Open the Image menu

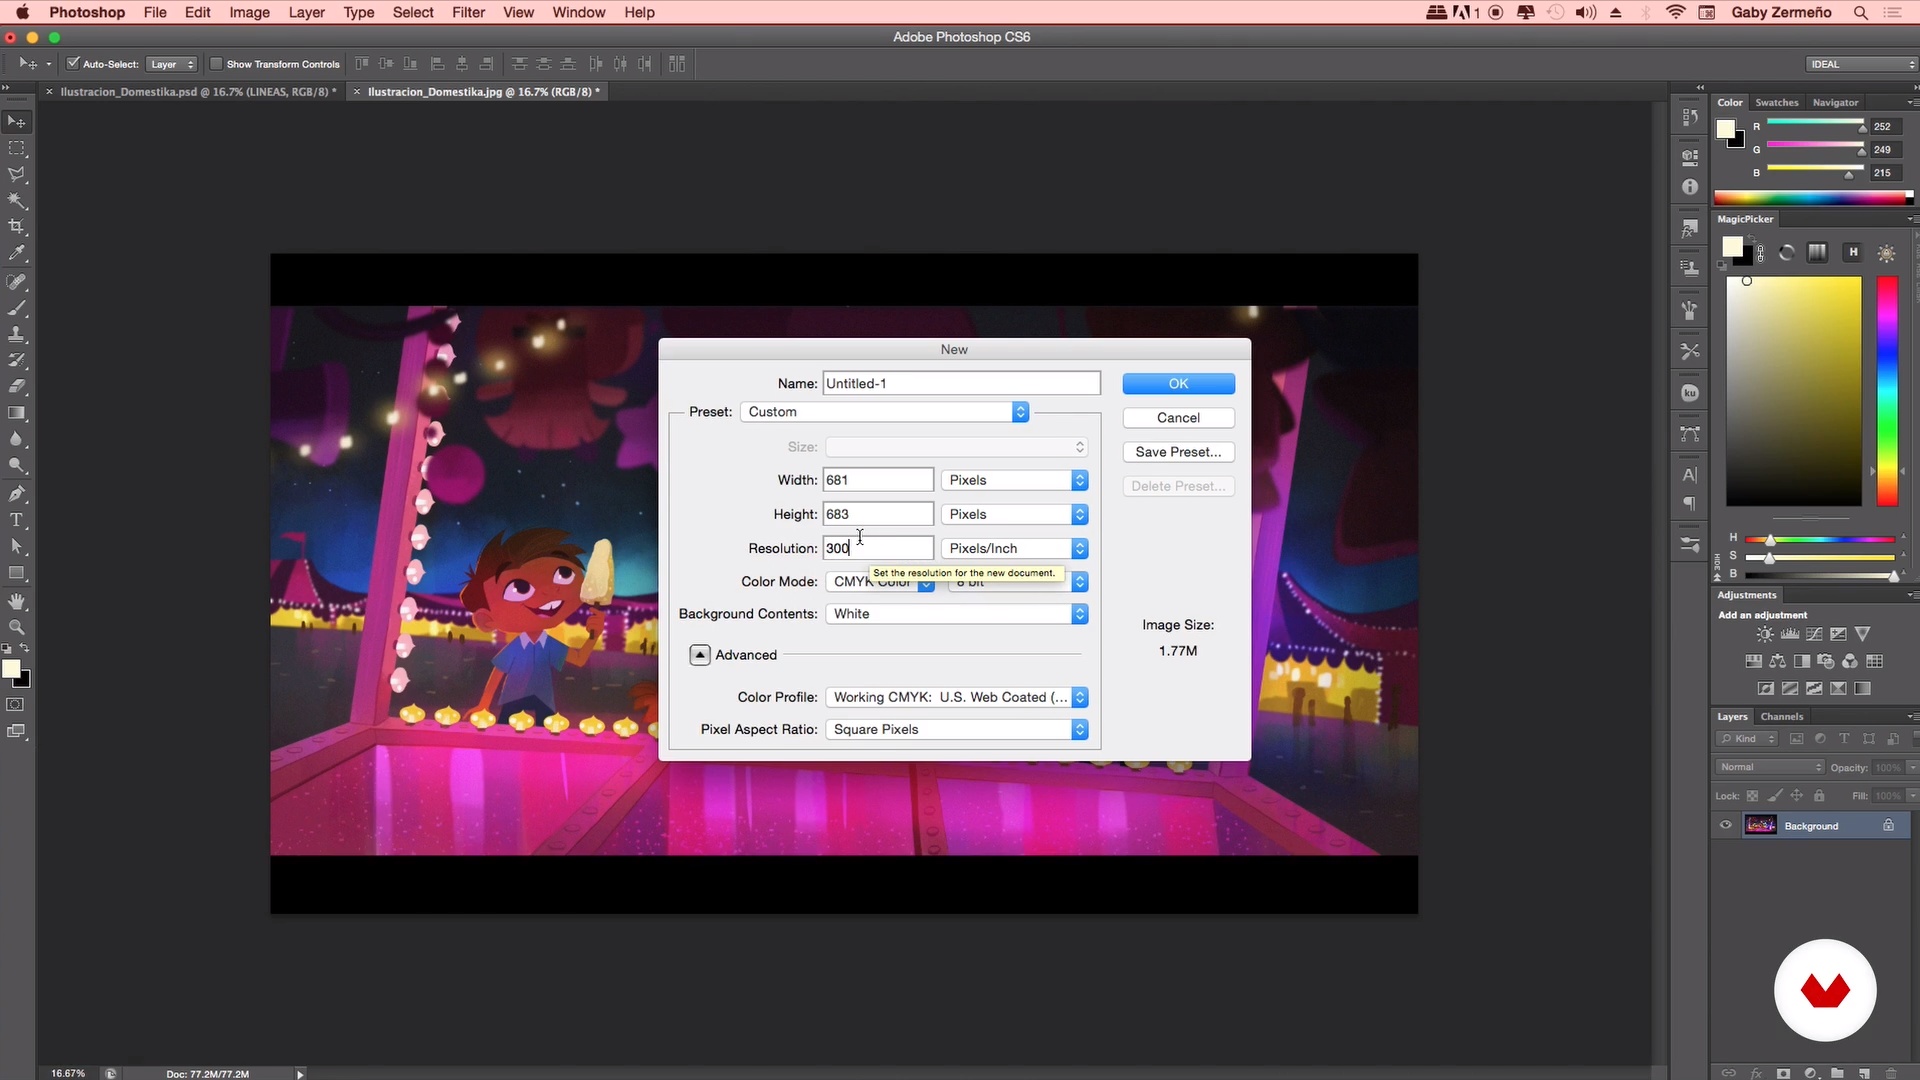click(x=249, y=12)
